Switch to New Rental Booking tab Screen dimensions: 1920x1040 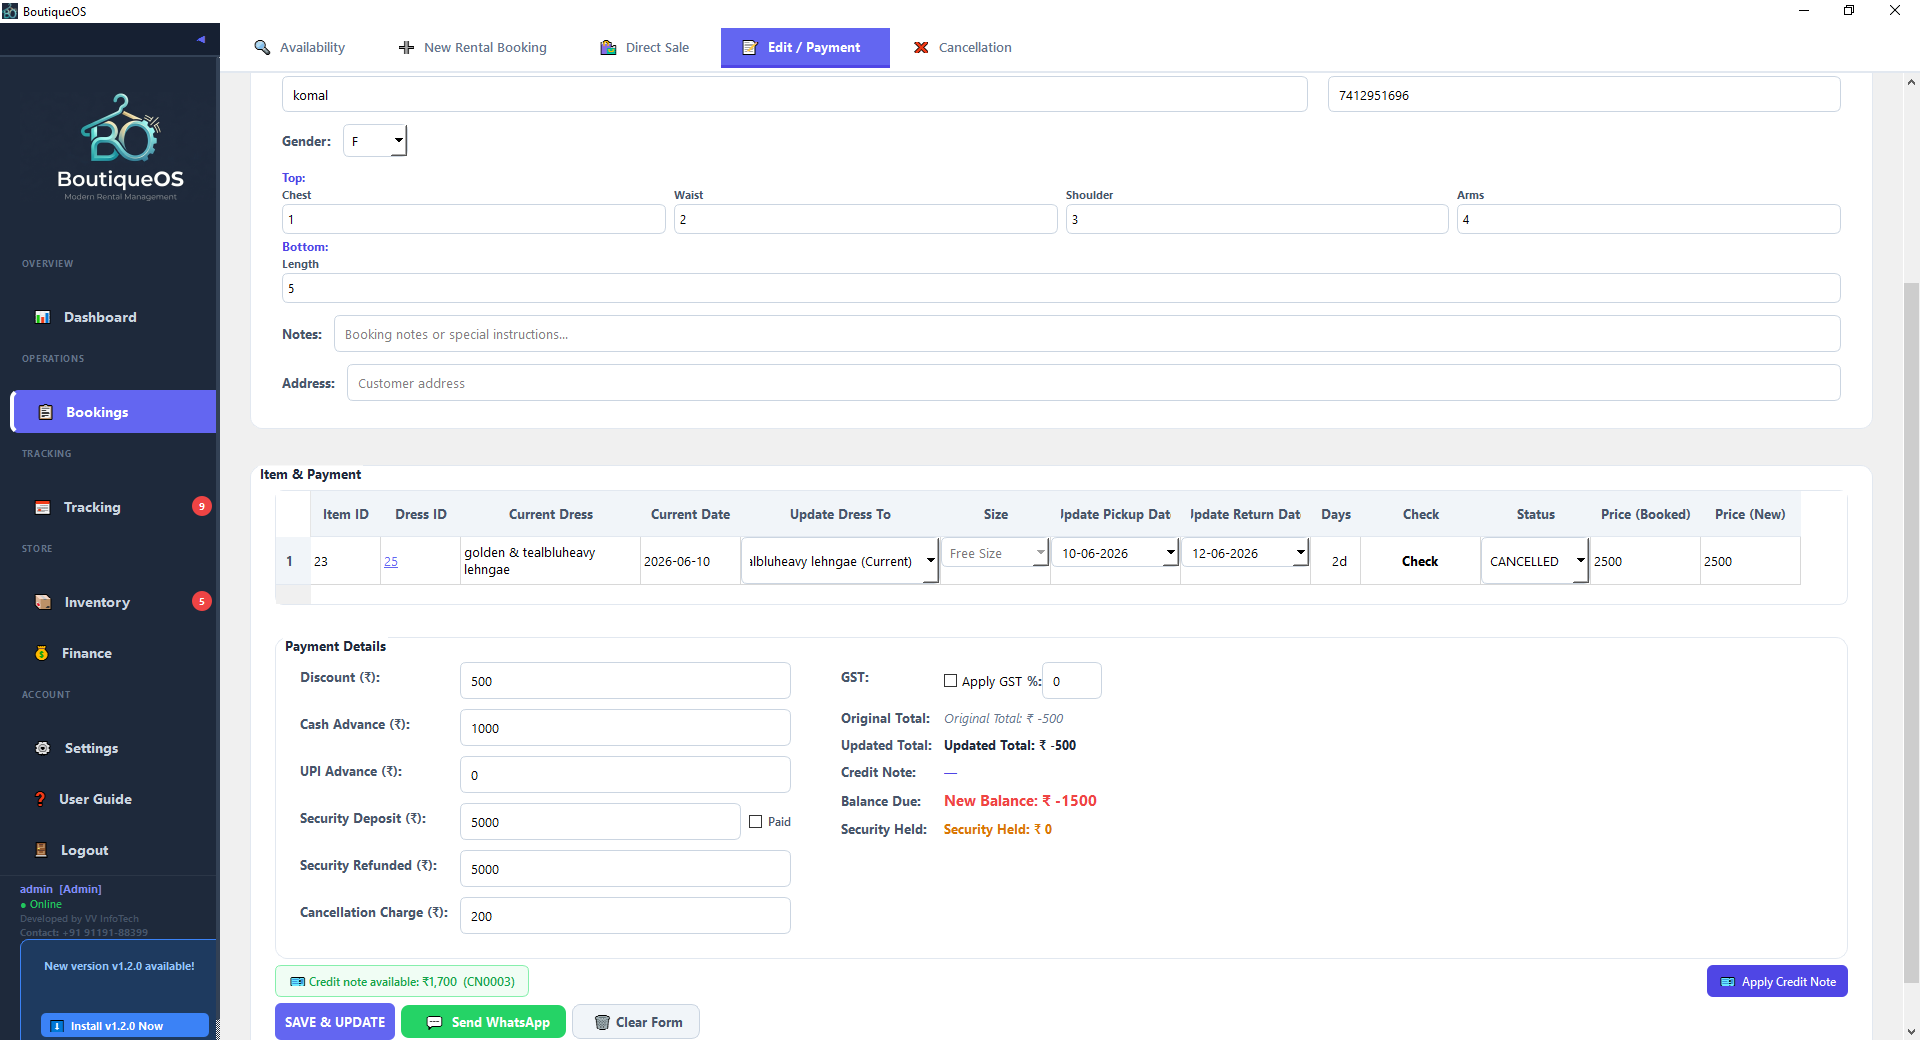[x=472, y=47]
